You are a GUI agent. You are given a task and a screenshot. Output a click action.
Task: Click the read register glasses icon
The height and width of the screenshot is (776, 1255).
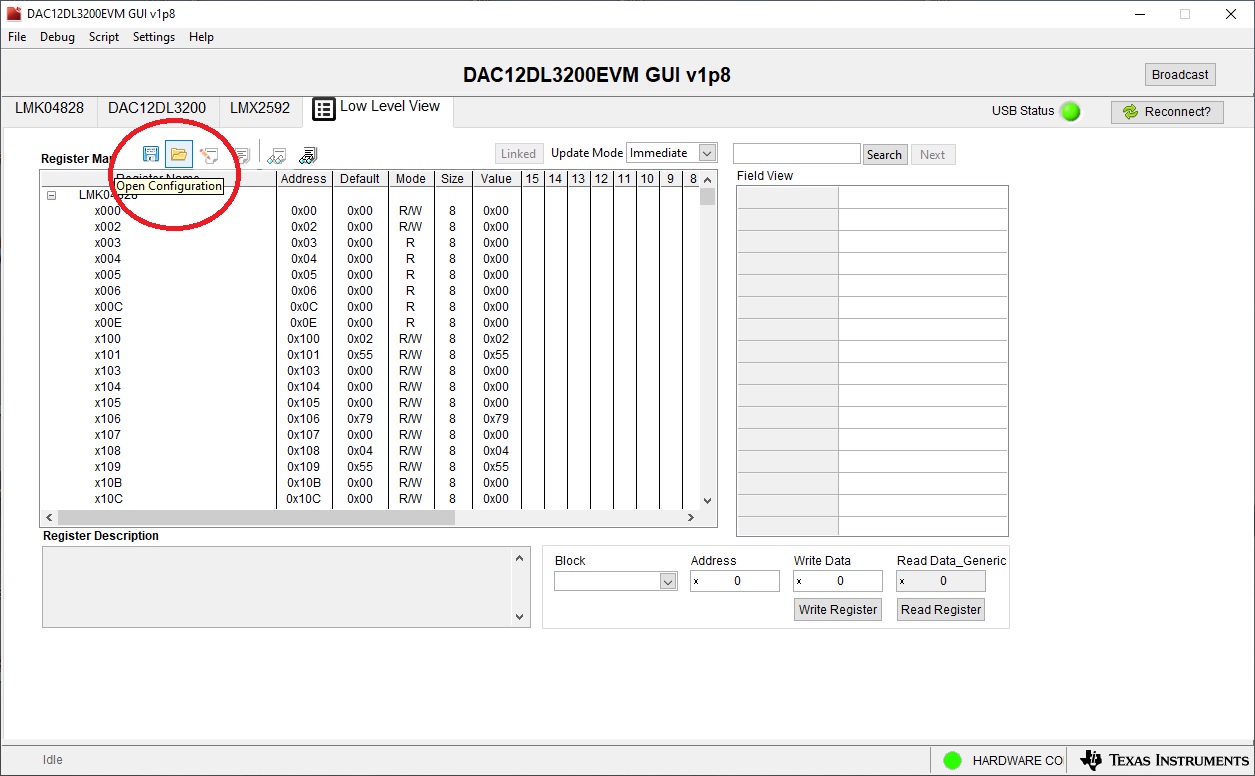[277, 155]
